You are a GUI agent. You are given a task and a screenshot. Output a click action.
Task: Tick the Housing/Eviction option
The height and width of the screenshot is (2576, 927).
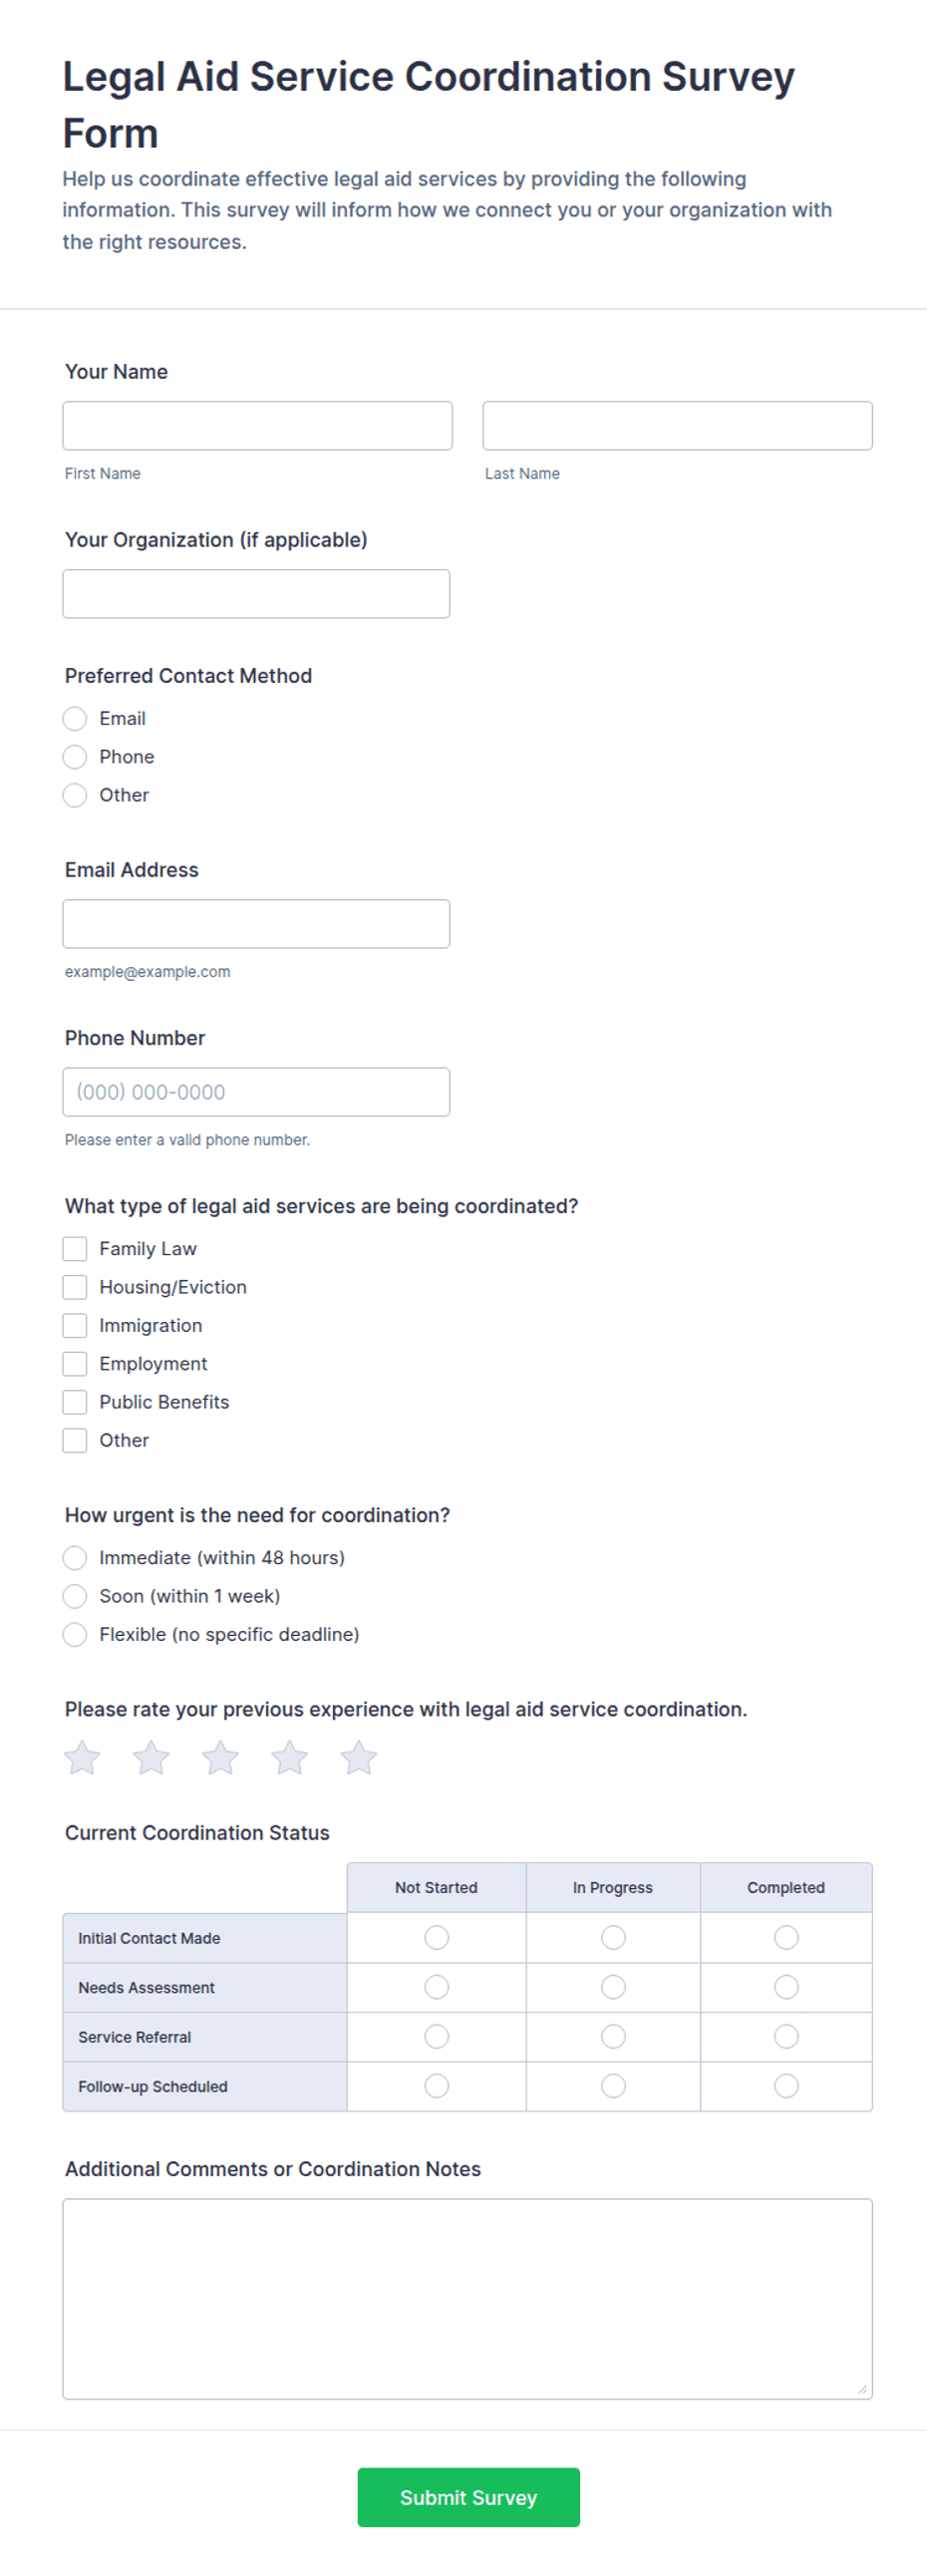[x=75, y=1287]
